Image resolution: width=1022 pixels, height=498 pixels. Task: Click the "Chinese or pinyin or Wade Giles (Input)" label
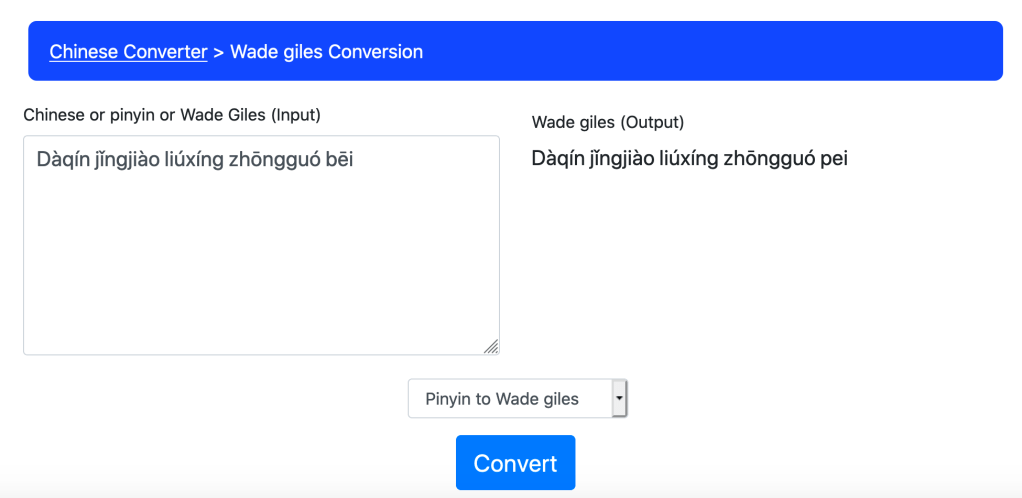click(x=172, y=115)
